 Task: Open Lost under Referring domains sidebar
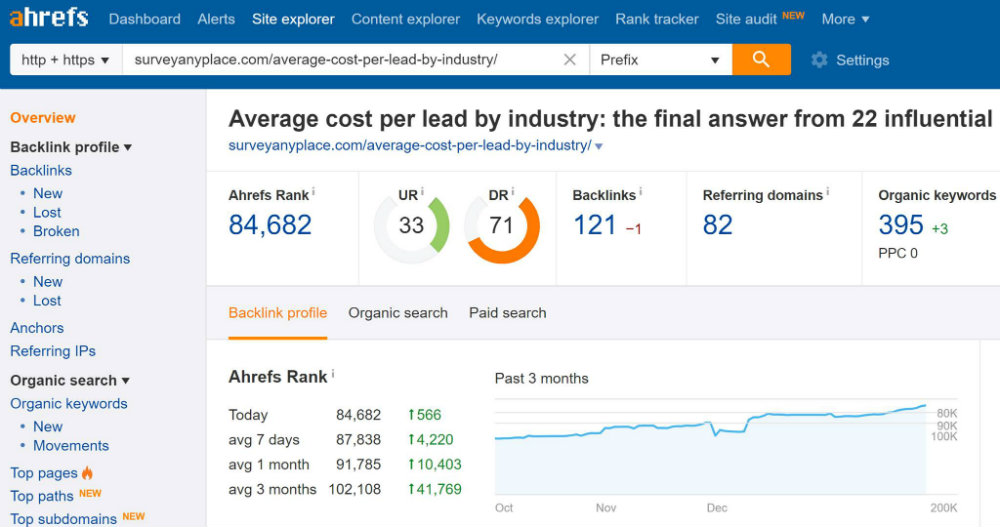(x=47, y=301)
